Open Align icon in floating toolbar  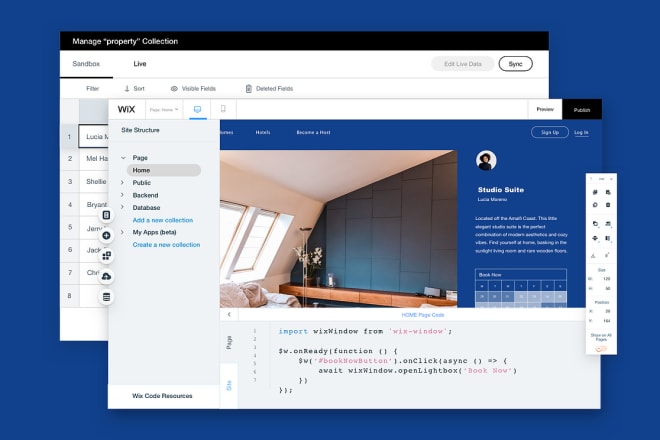608,224
